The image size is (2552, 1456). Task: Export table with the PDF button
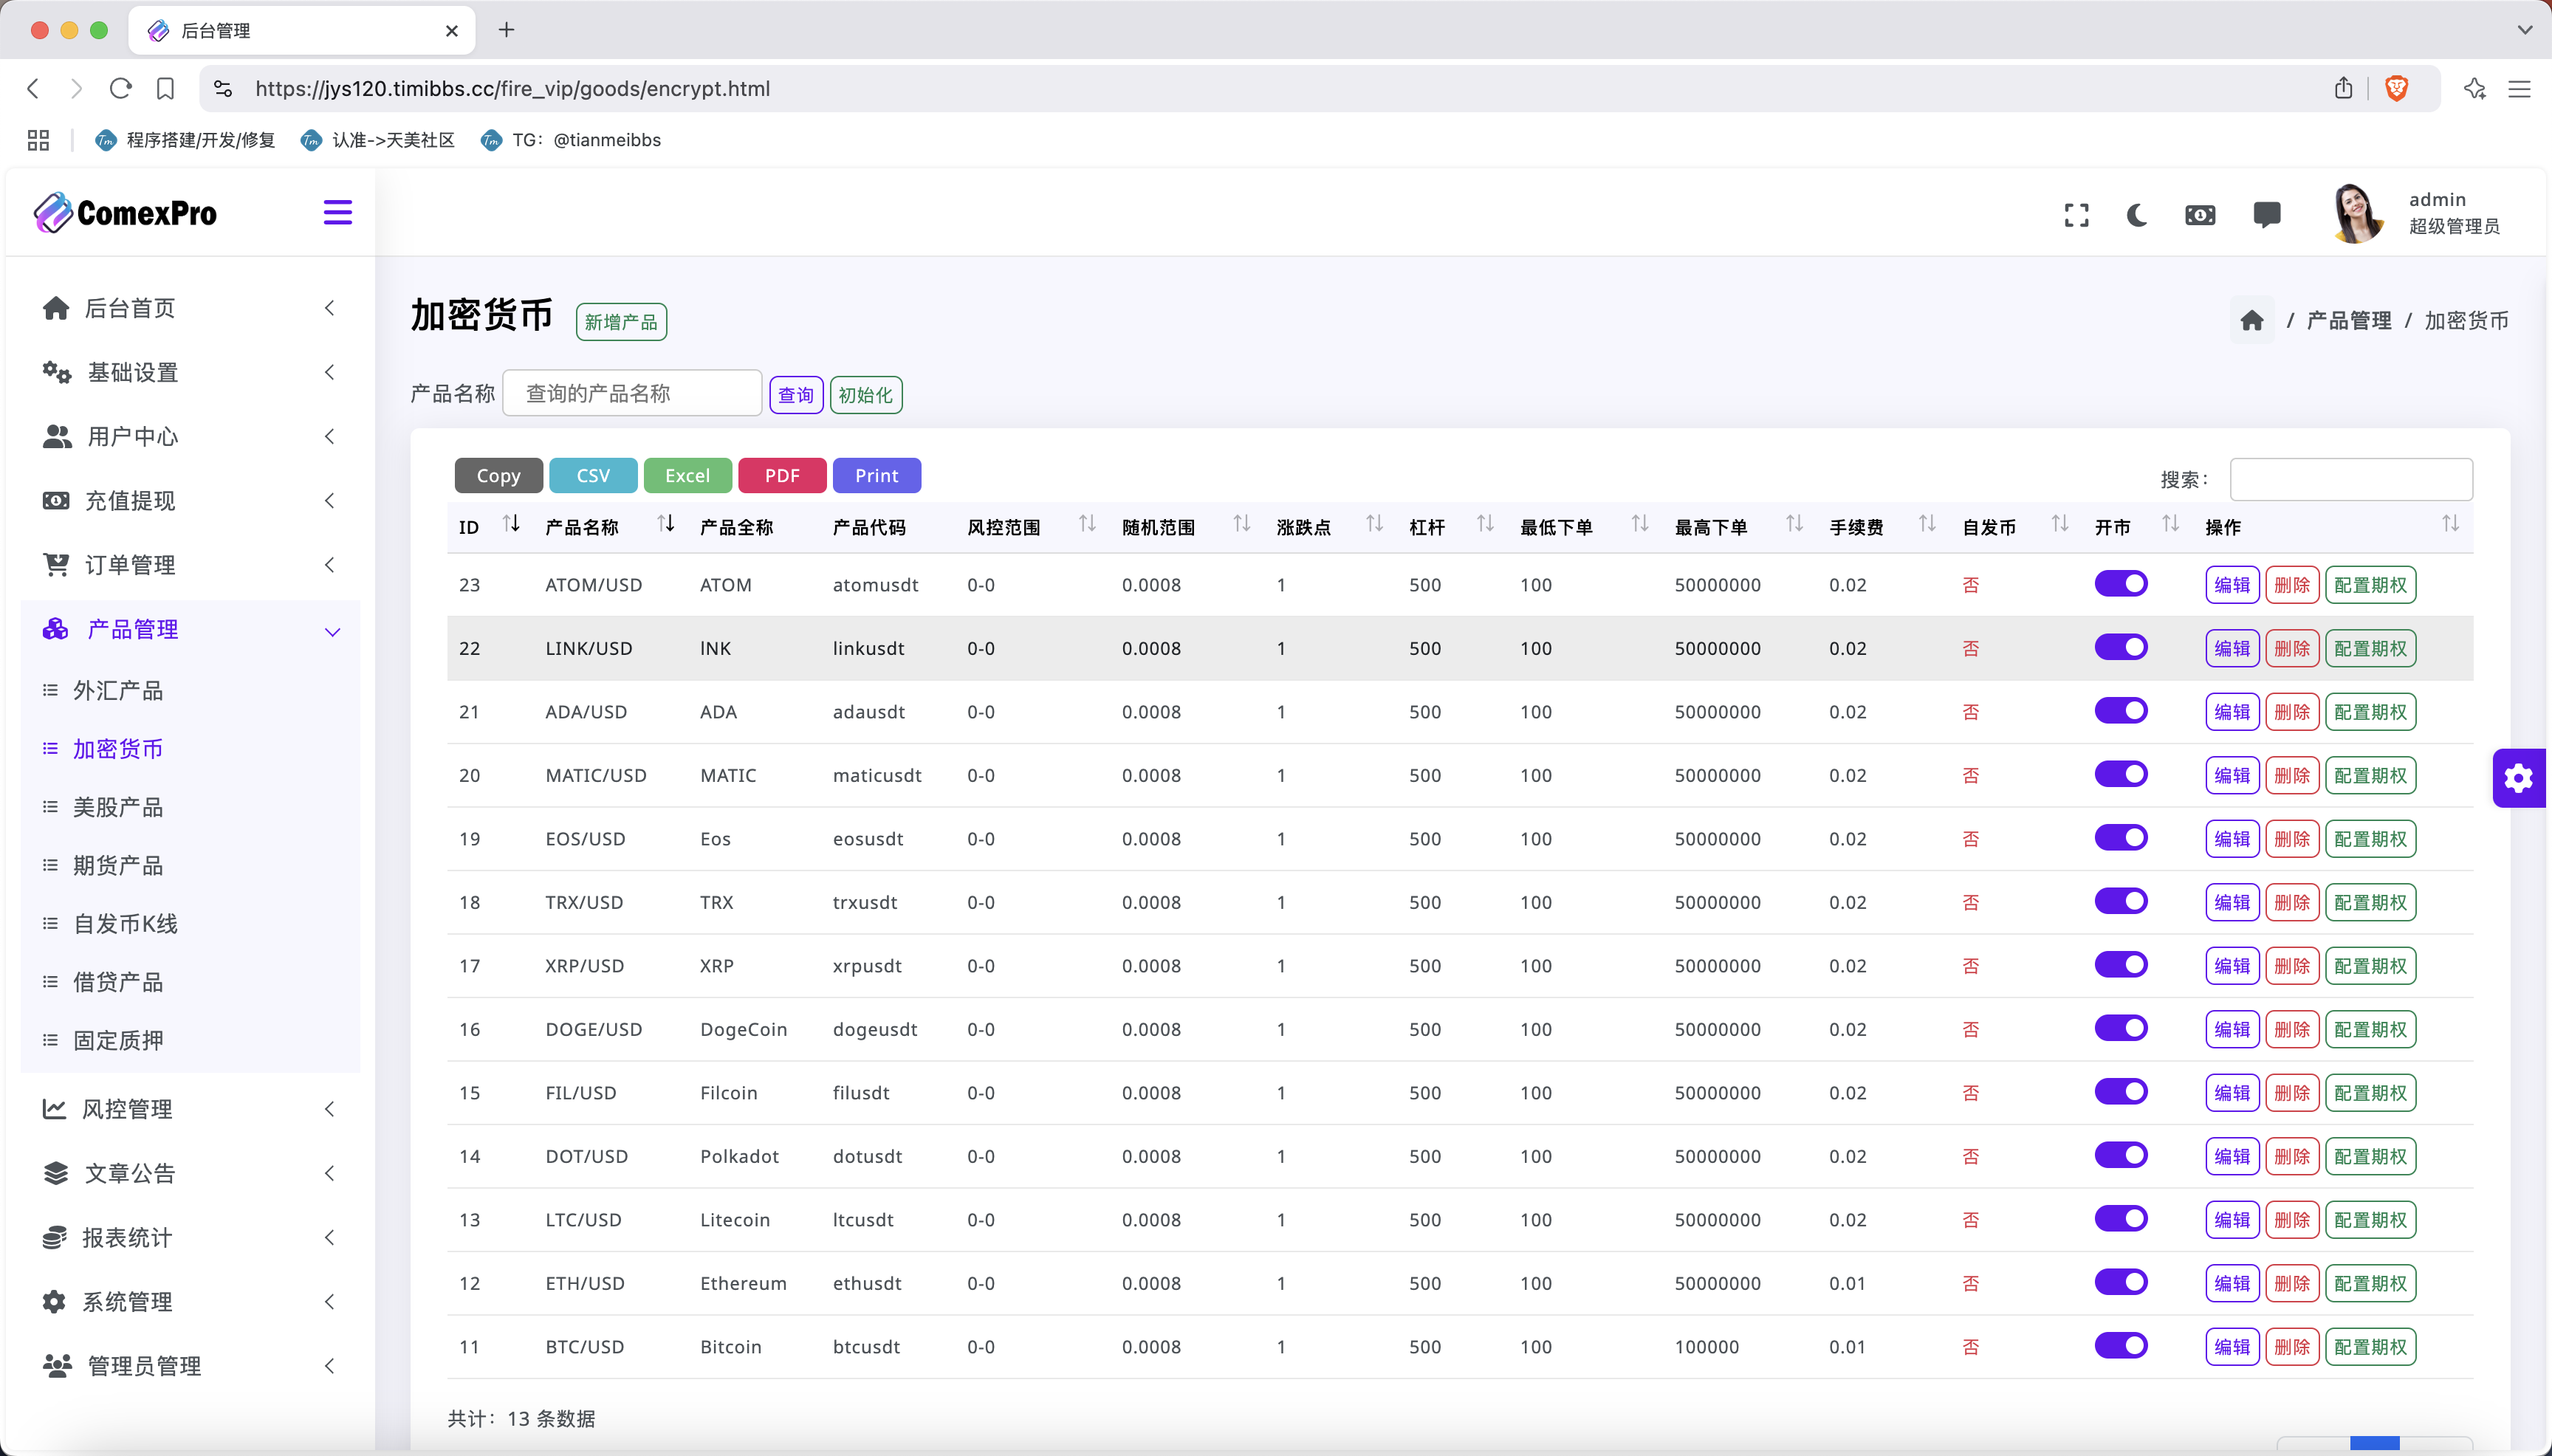(782, 476)
